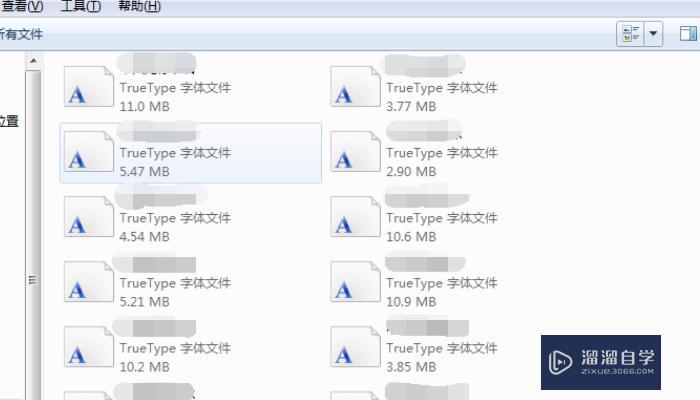700x400 pixels.
Task: Open the 查看(V) menu
Action: point(22,7)
